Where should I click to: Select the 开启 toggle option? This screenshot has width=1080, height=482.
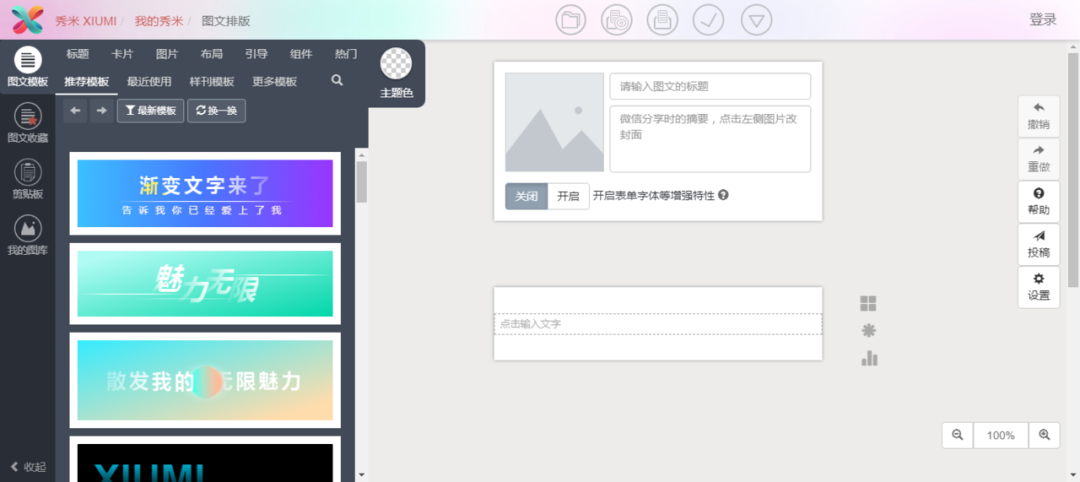click(x=568, y=196)
